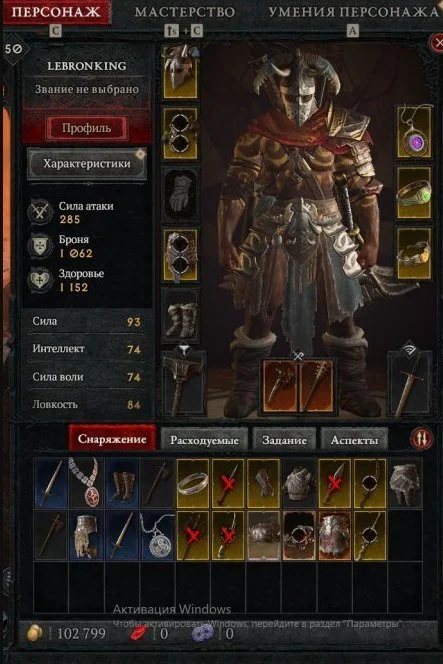Select the chest armor in inventory

pos(299,483)
